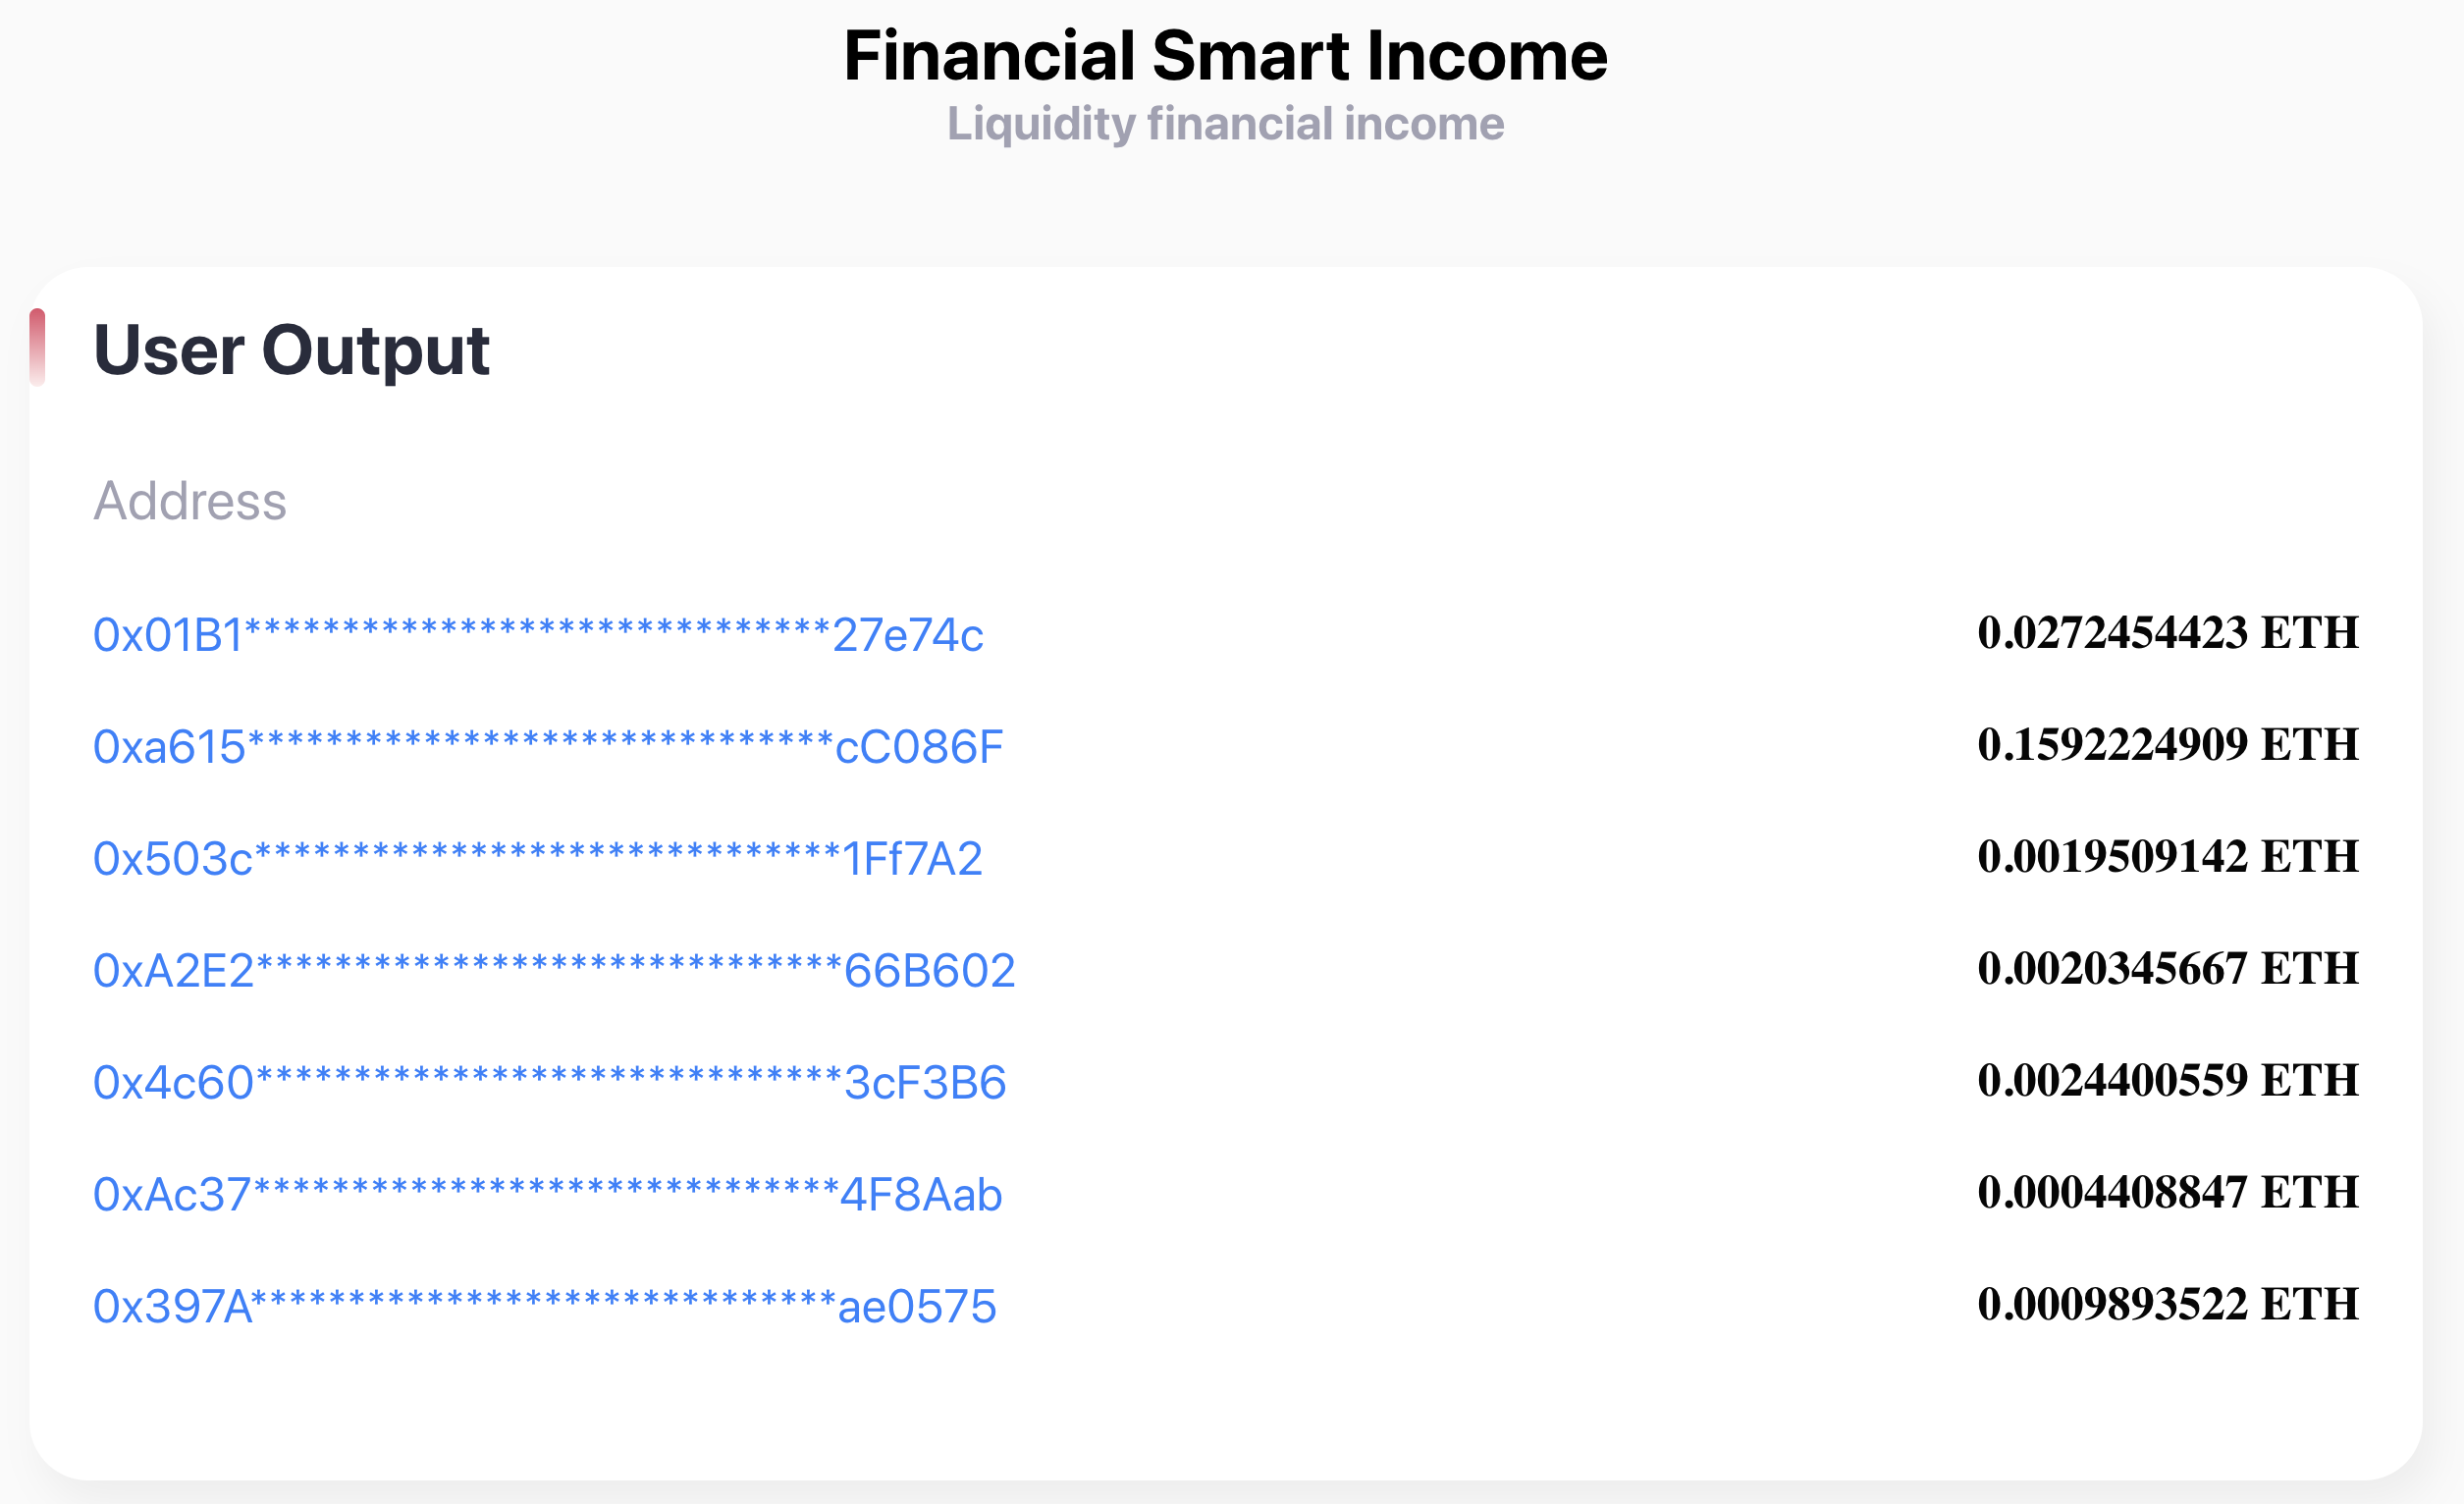Viewport: 2464px width, 1504px height.
Task: Open address 0xa615...cC086F link
Action: (x=548, y=747)
